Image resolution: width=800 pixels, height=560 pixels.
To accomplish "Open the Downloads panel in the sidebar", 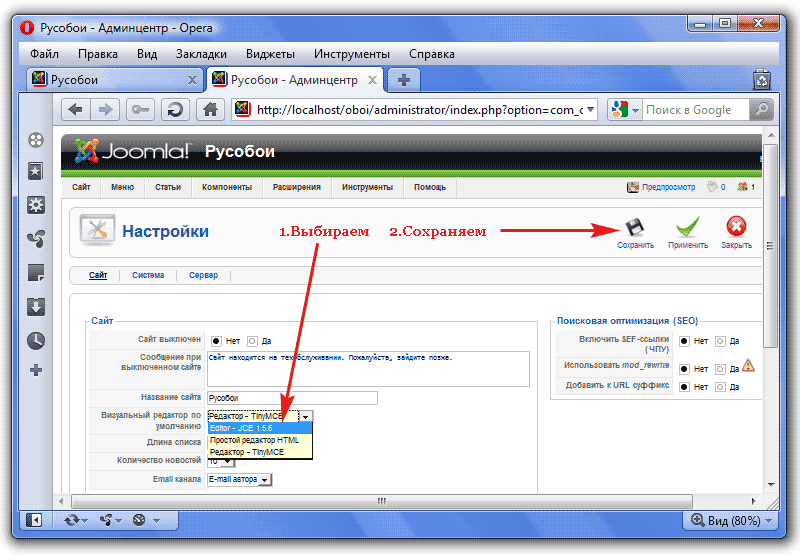I will (36, 306).
